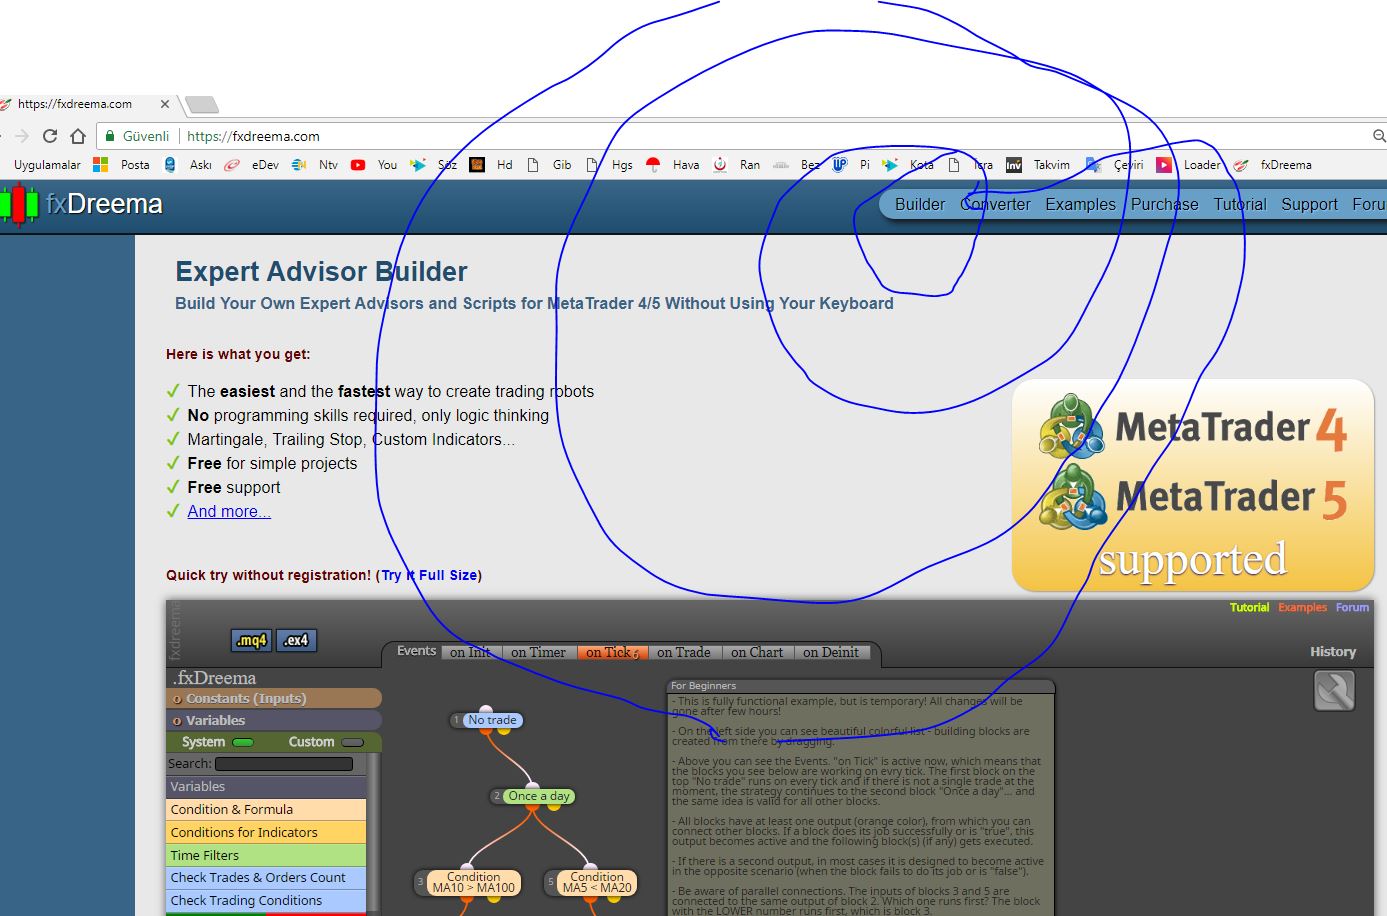Open the Gib bookmark
This screenshot has height=916, width=1387.
[x=549, y=165]
